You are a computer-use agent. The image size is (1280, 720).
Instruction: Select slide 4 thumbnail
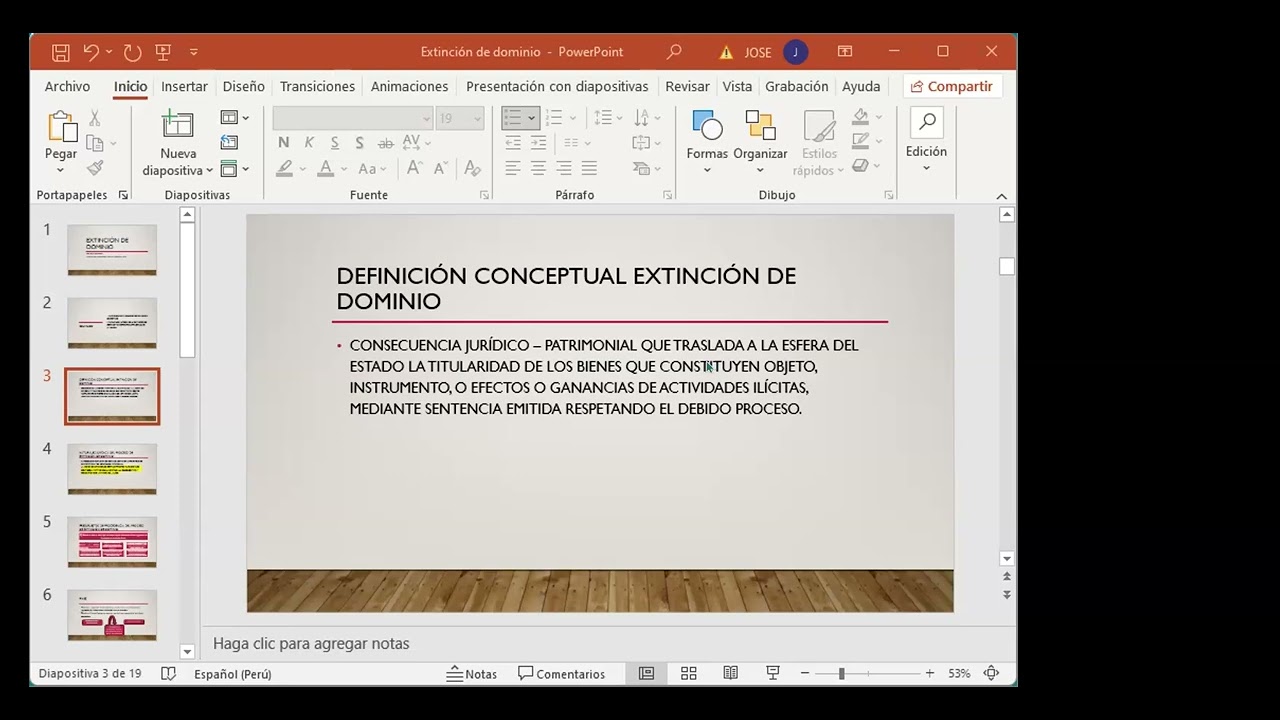coord(112,469)
